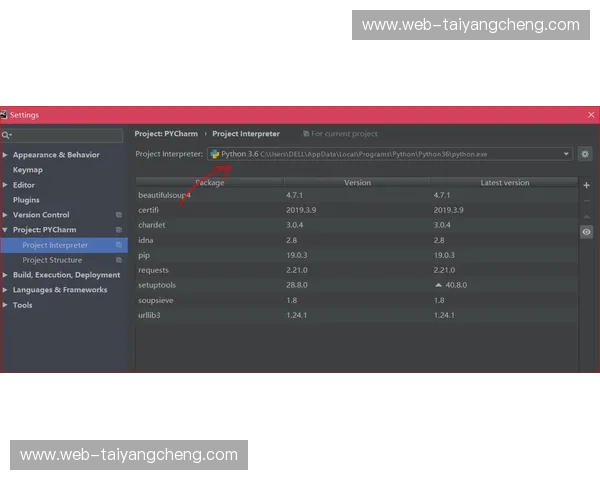Screen dimensions: 600x480
Task: Click the interpreter settings gear icon
Action: click(585, 154)
